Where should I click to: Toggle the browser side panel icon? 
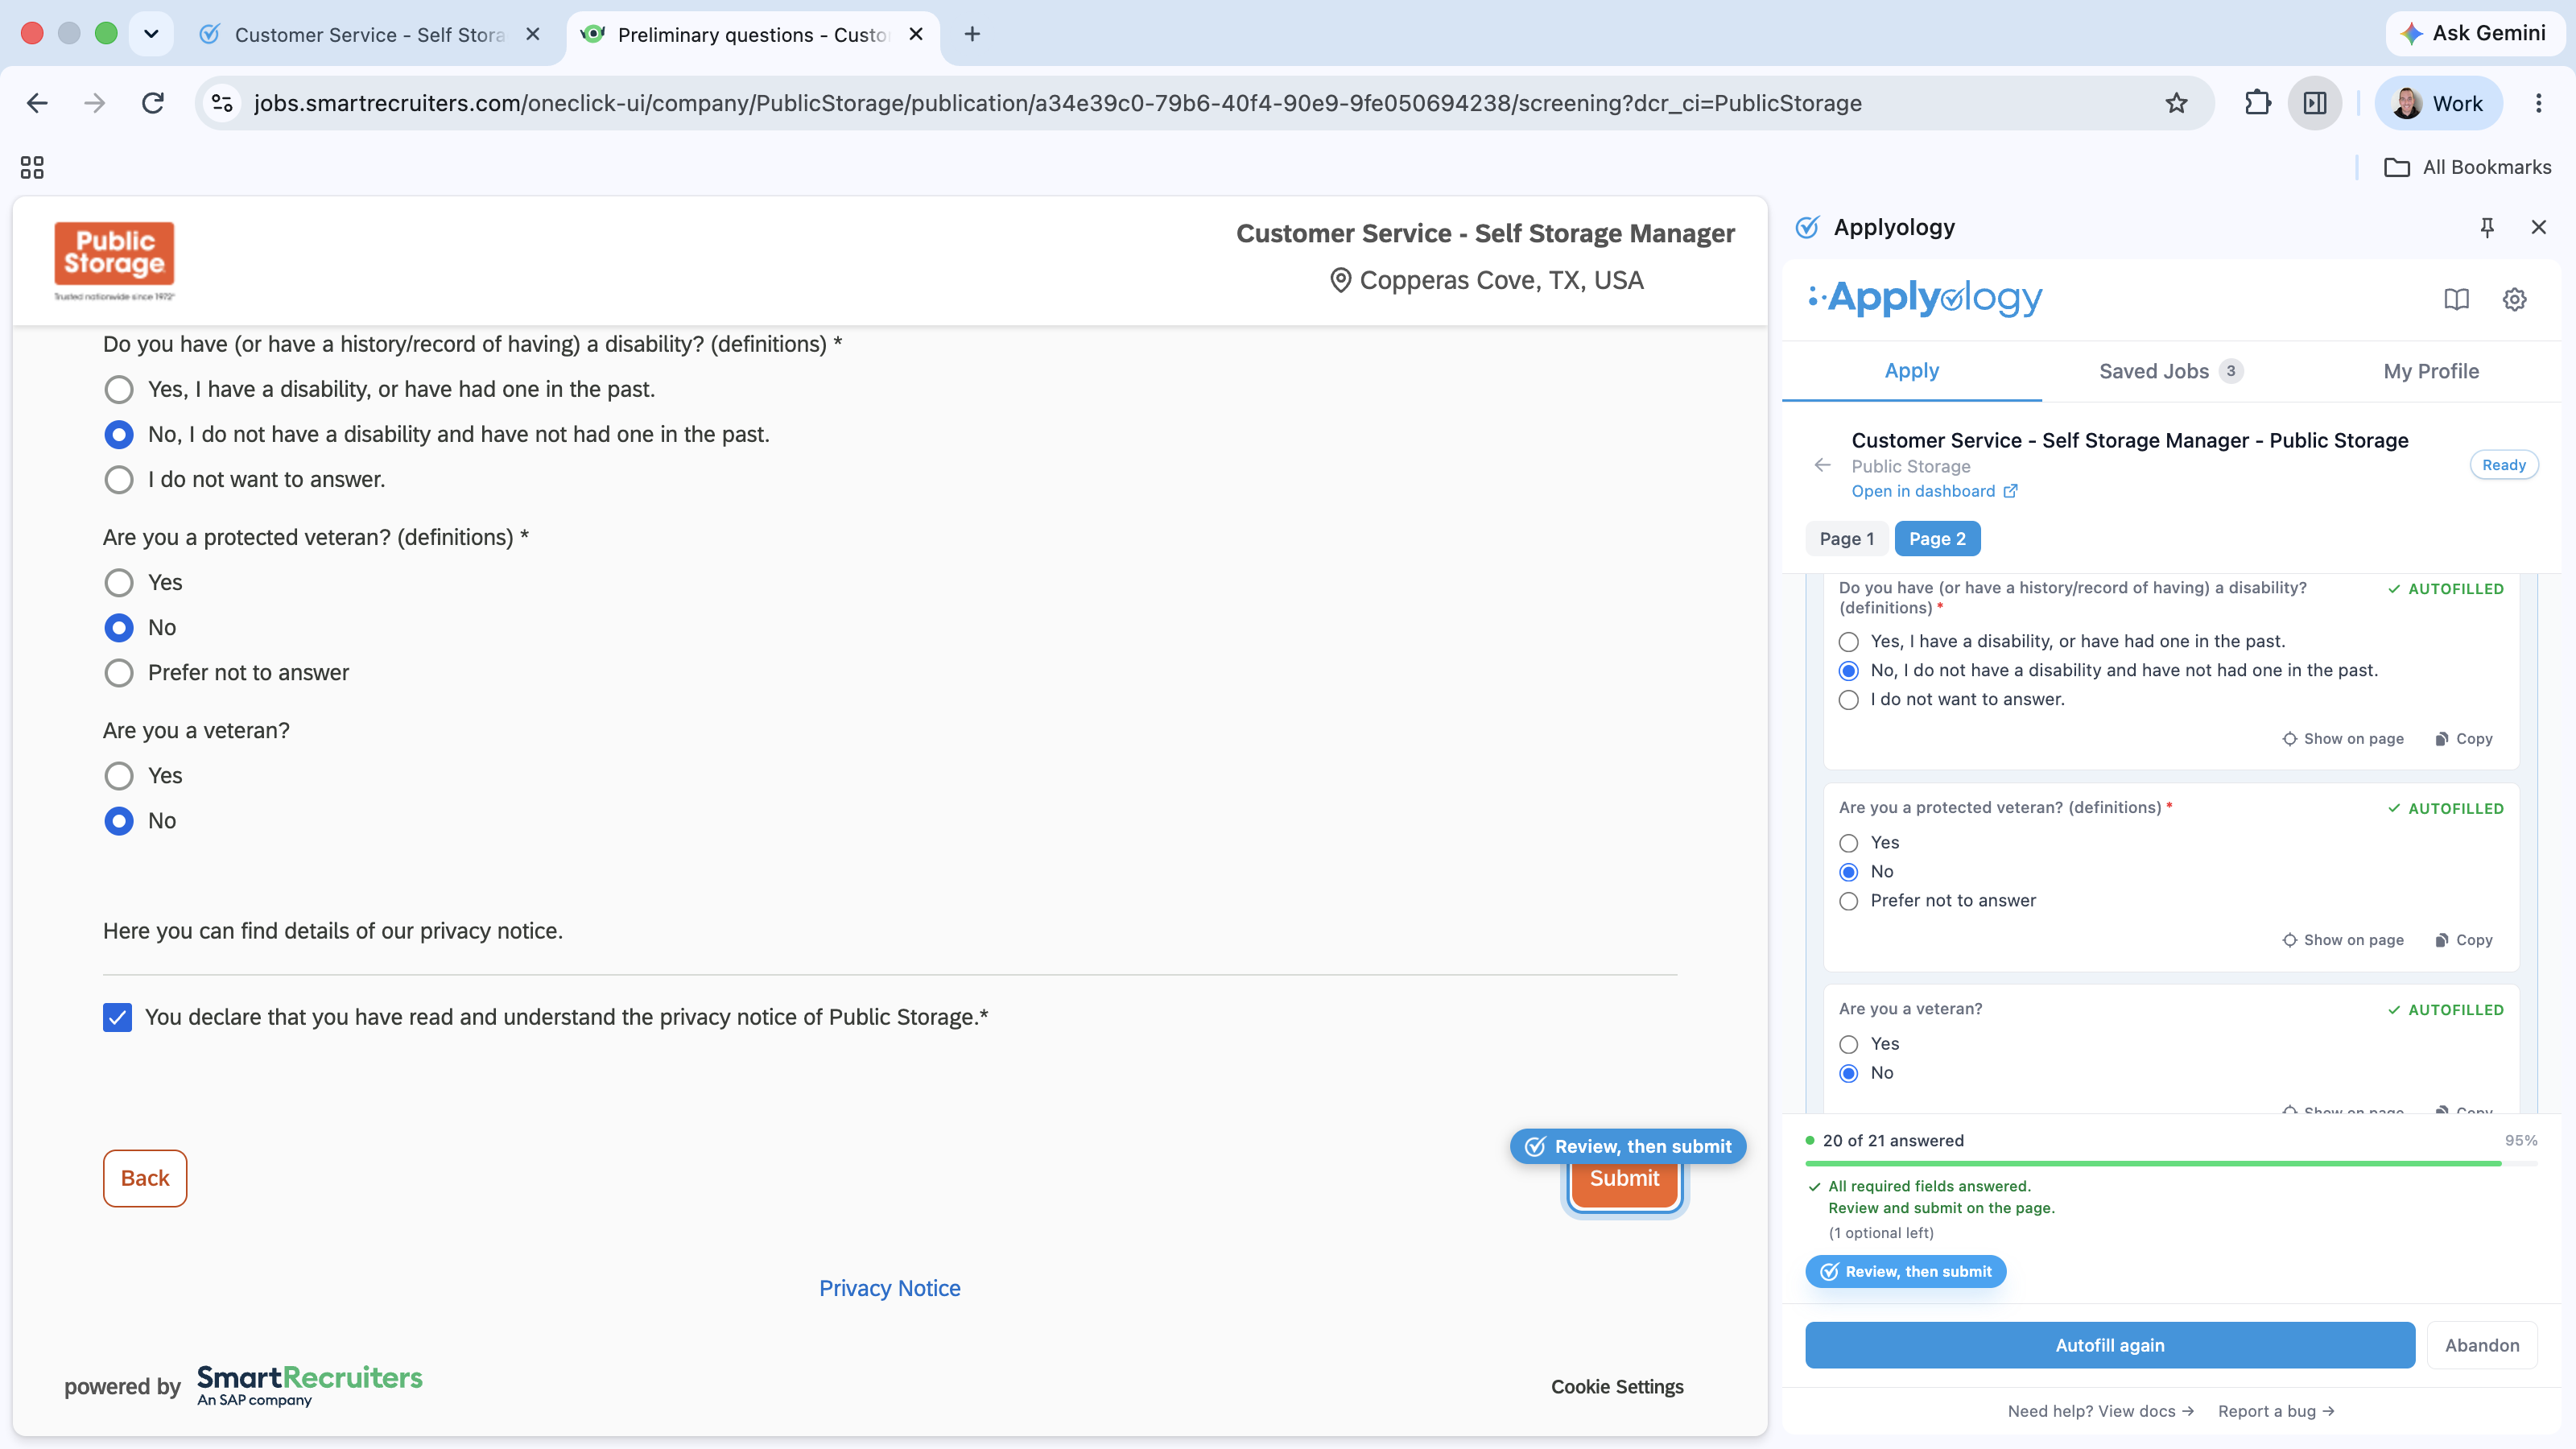[2315, 103]
